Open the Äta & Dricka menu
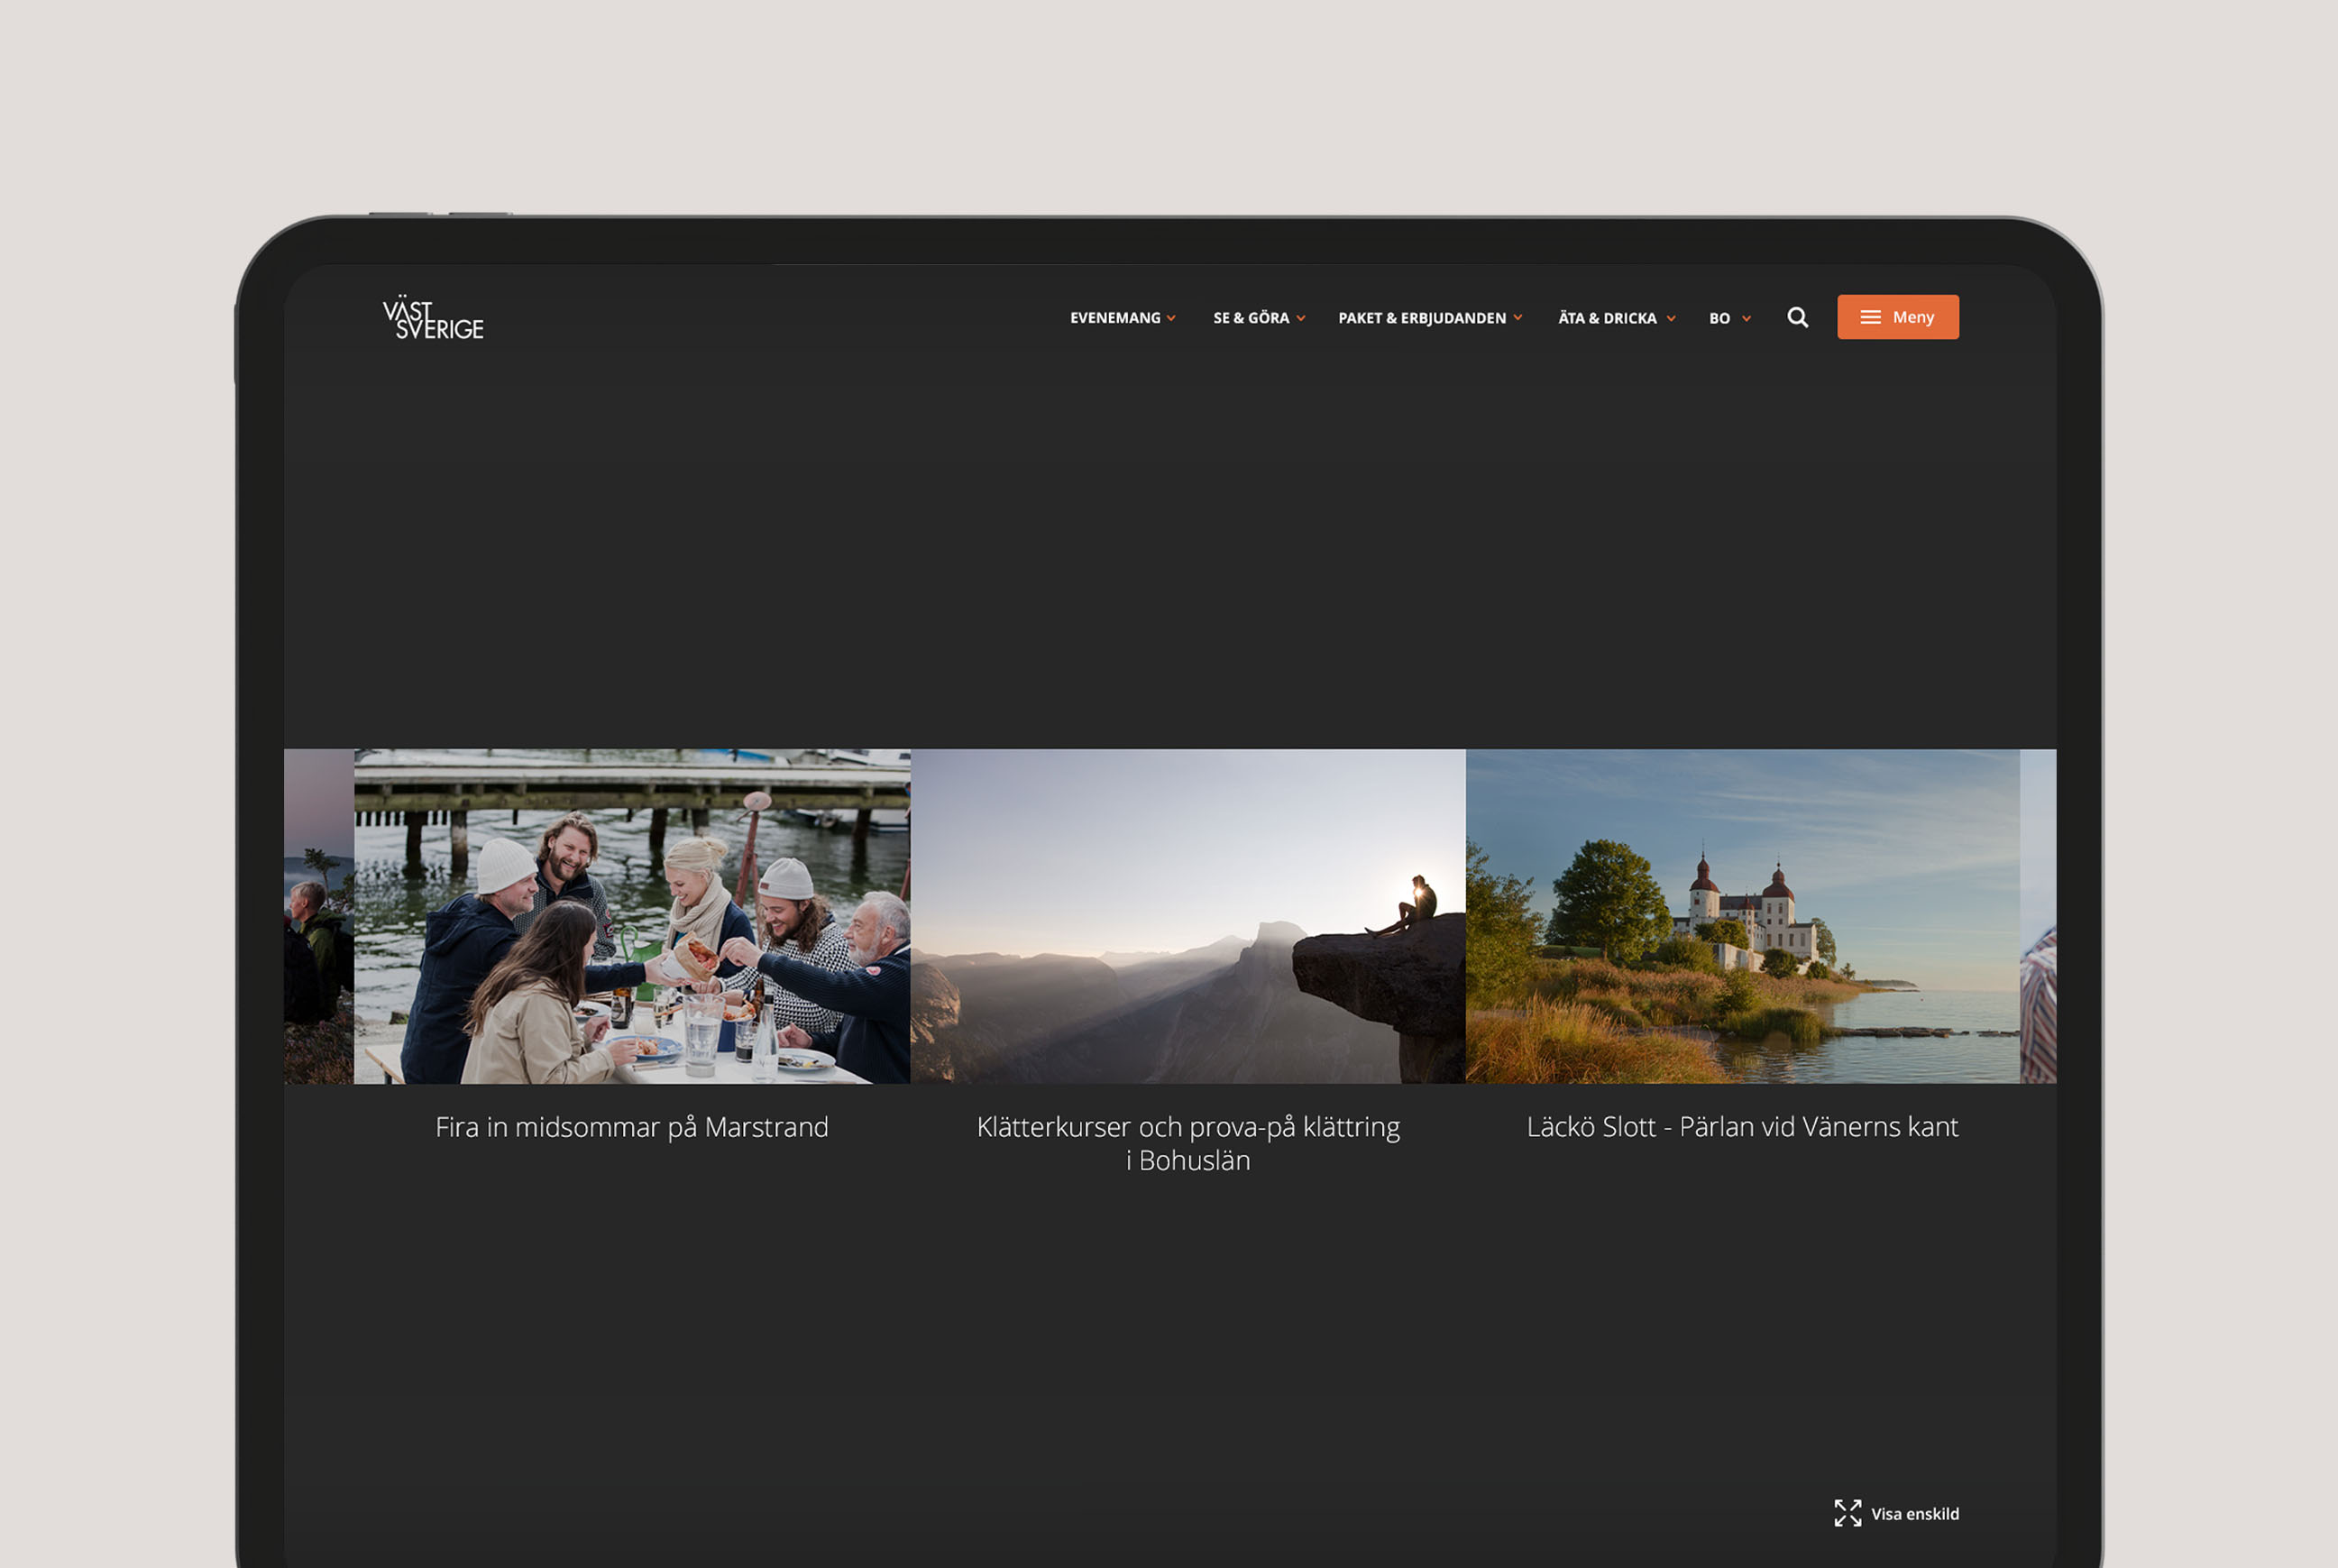This screenshot has height=1568, width=2338. coord(1607,318)
